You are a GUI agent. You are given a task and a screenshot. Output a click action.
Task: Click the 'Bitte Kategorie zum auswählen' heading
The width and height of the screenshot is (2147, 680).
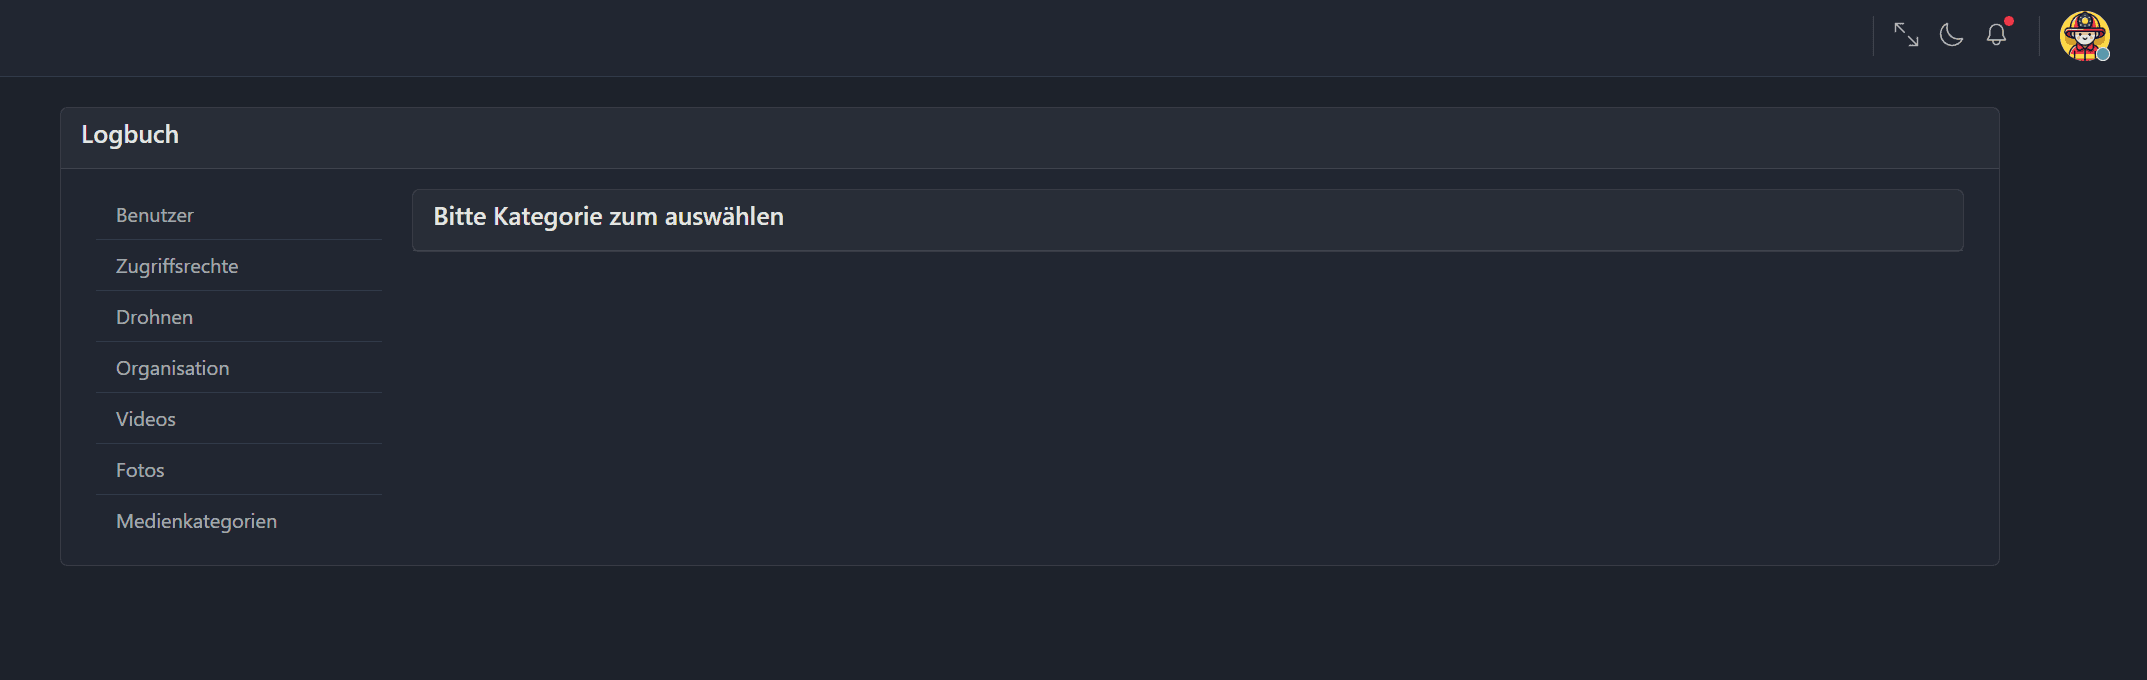[608, 217]
